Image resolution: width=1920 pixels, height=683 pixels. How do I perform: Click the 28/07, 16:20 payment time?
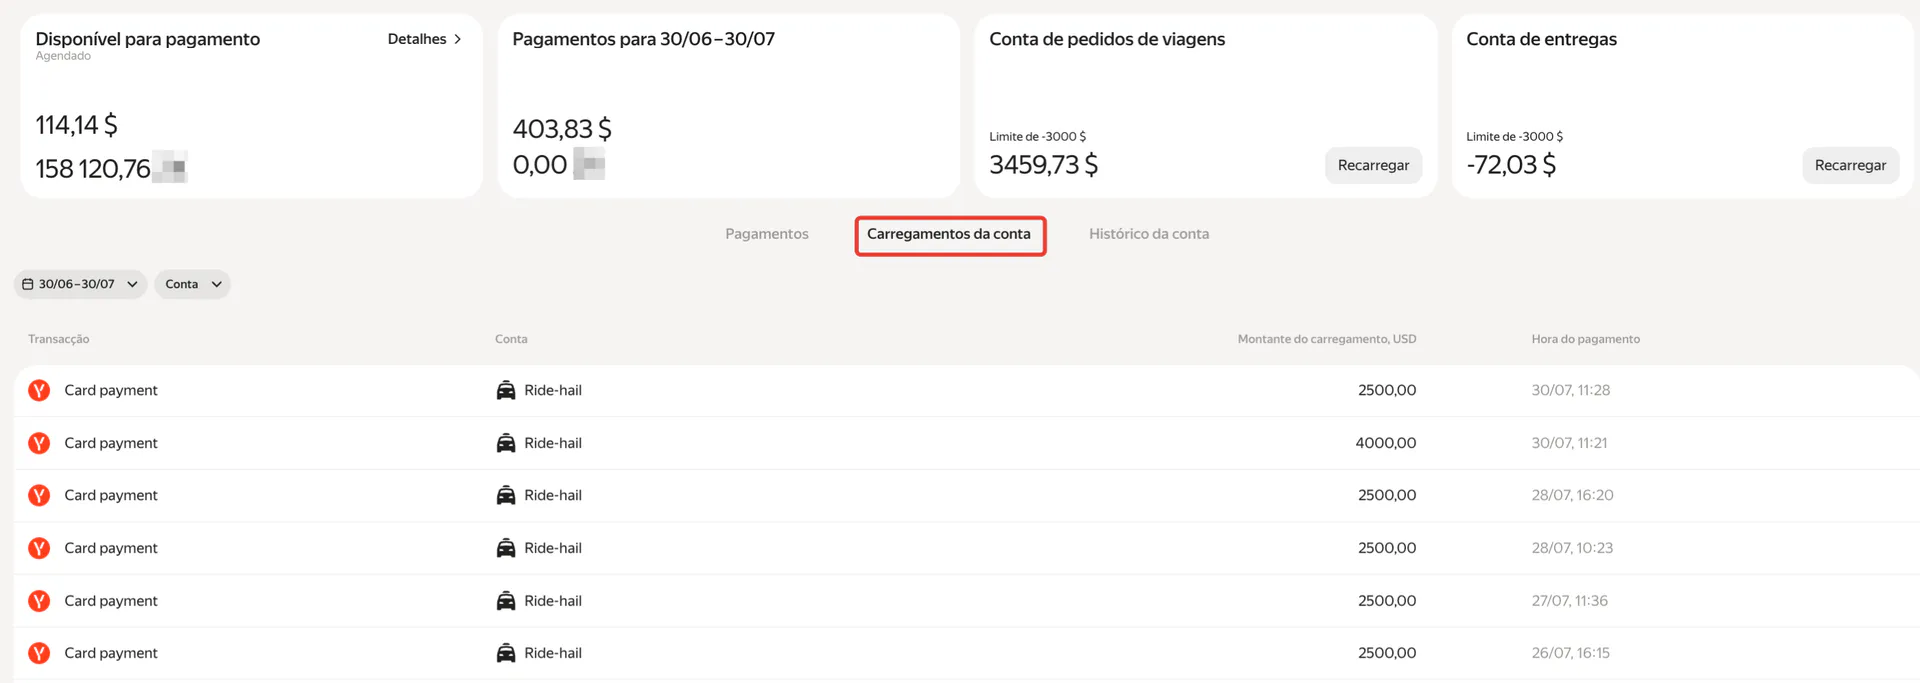1572,495
